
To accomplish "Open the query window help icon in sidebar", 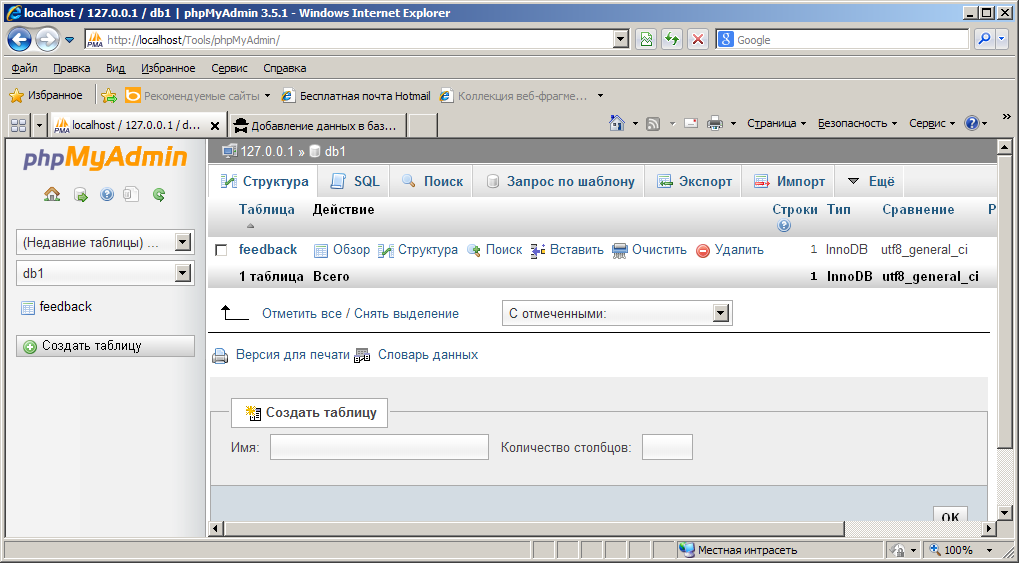I will tap(107, 194).
